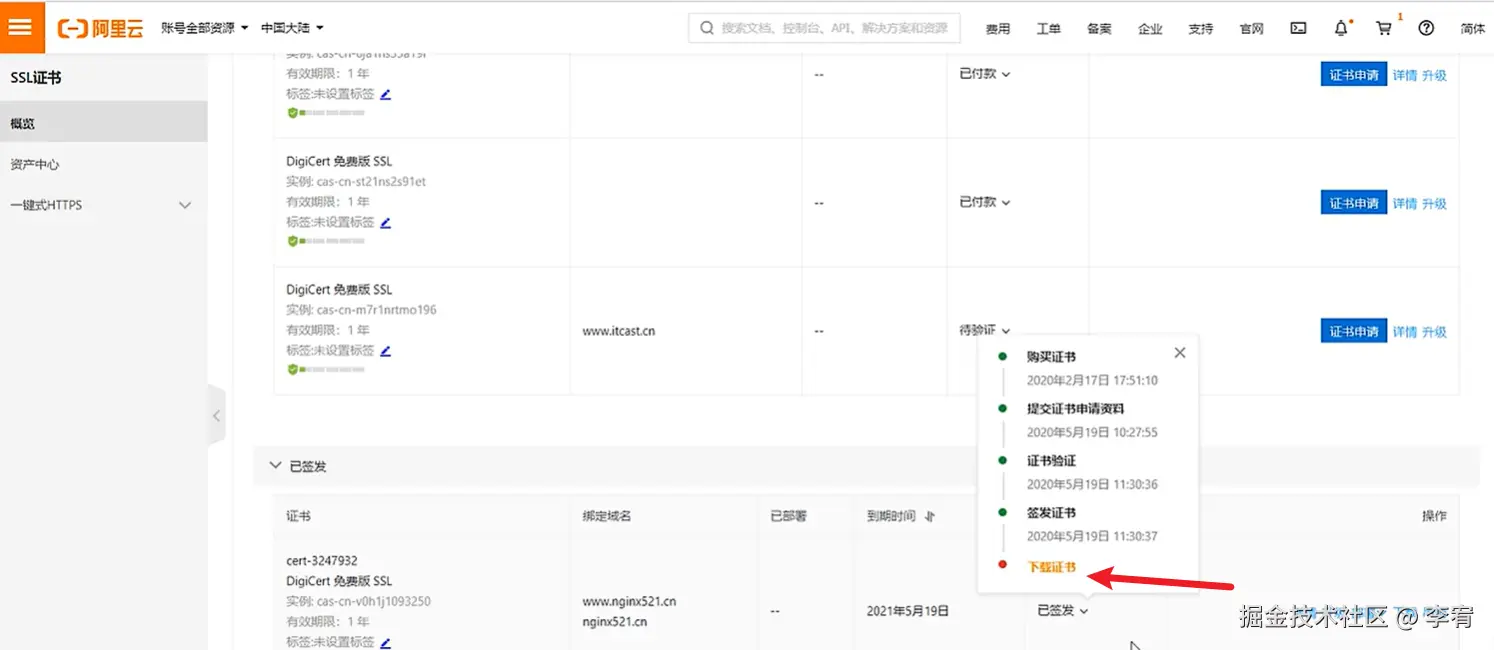Toggle 待验证 status dropdown for www.itcast.cn

(984, 330)
